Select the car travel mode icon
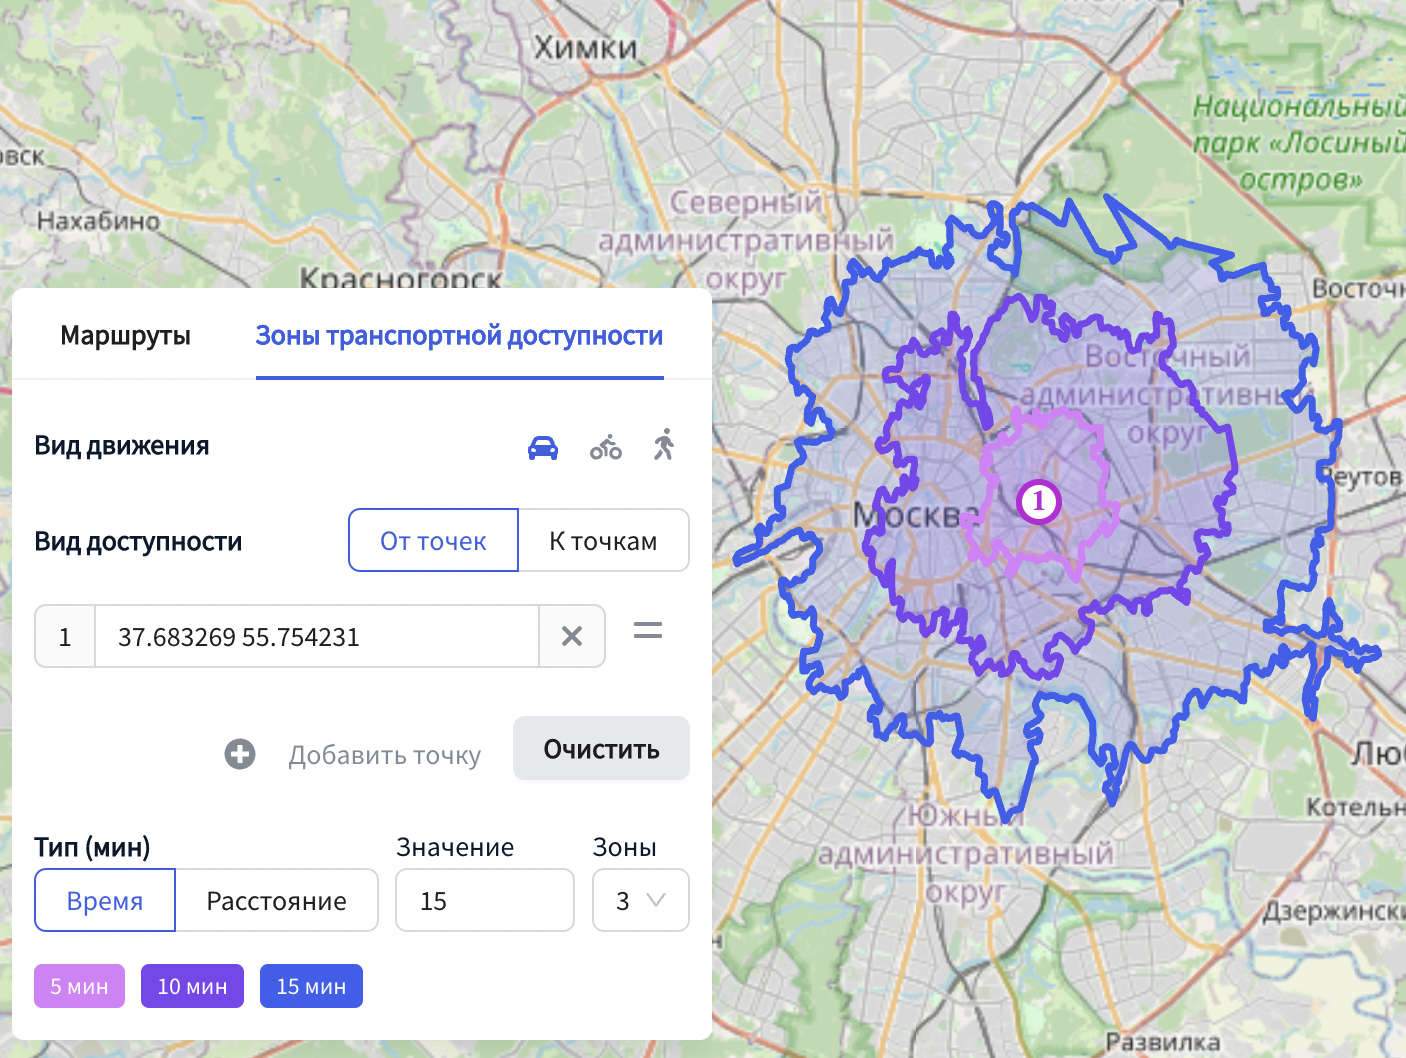Screen dimensions: 1406x1058 tap(543, 447)
